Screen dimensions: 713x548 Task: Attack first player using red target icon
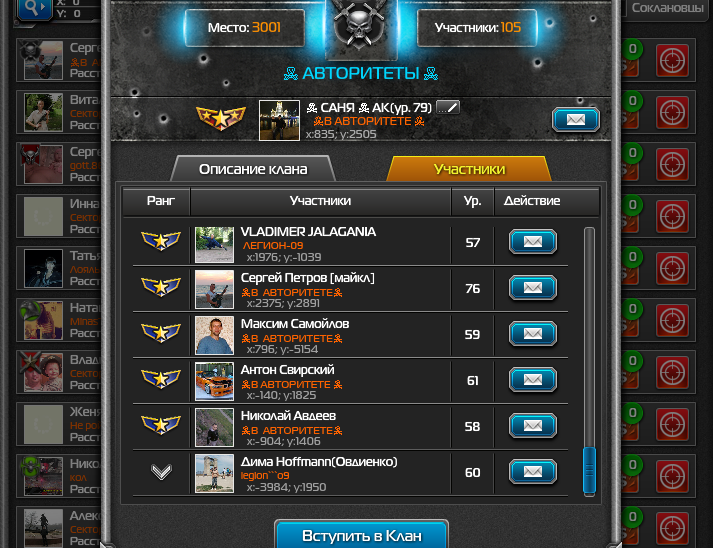pos(672,60)
